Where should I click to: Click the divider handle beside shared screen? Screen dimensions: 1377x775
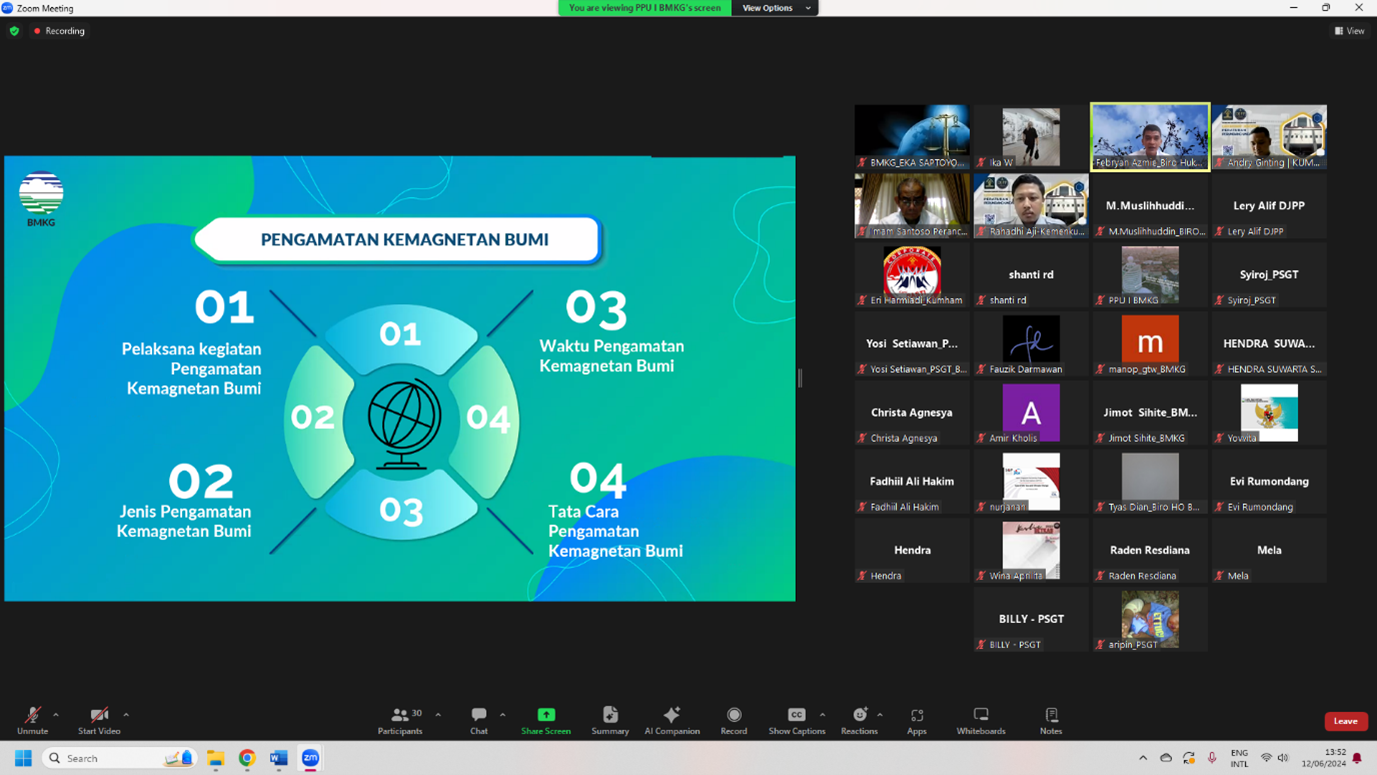coord(800,378)
